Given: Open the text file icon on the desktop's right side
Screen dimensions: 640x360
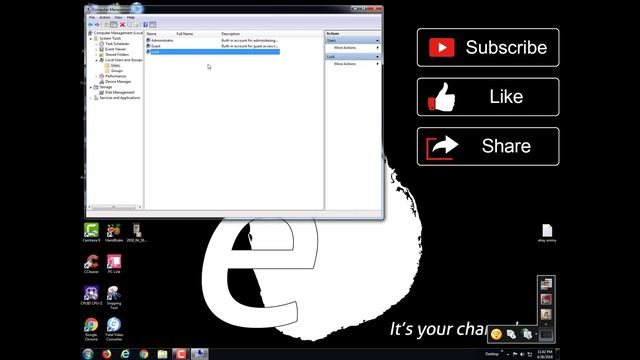Looking at the screenshot, I should (x=547, y=233).
